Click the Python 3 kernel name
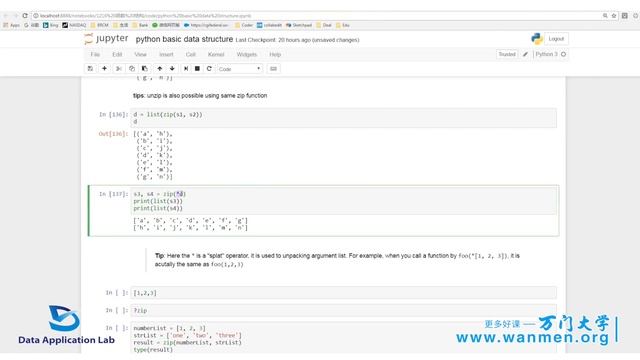This screenshot has width=640, height=360. pos(546,54)
